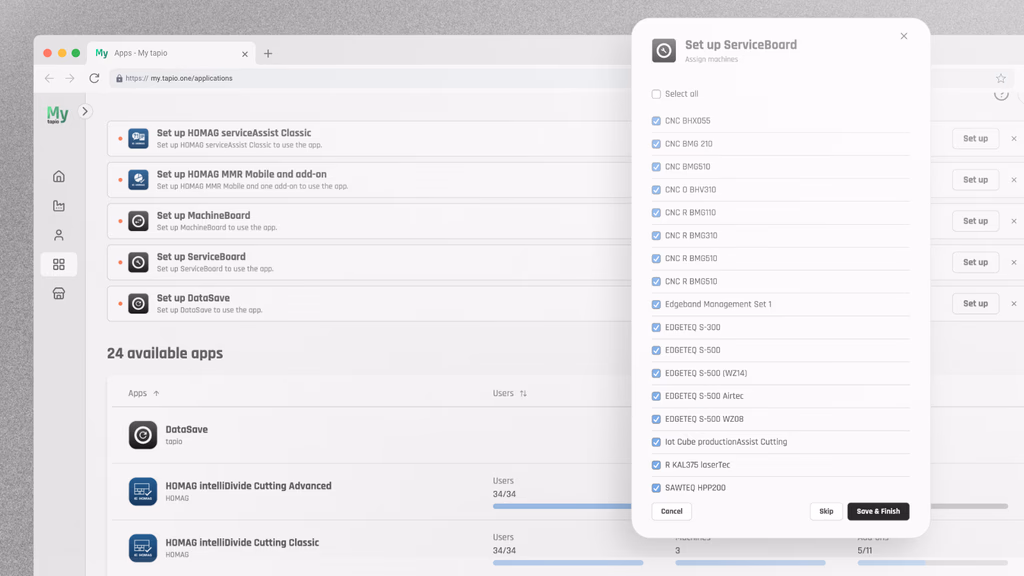Open the users icon in sidebar

pyautogui.click(x=59, y=235)
